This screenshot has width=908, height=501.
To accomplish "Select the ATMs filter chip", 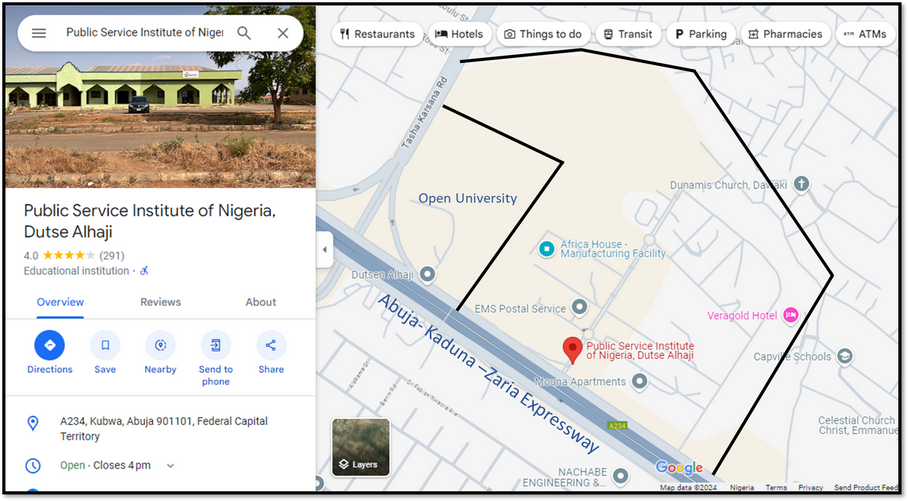I will pos(865,34).
